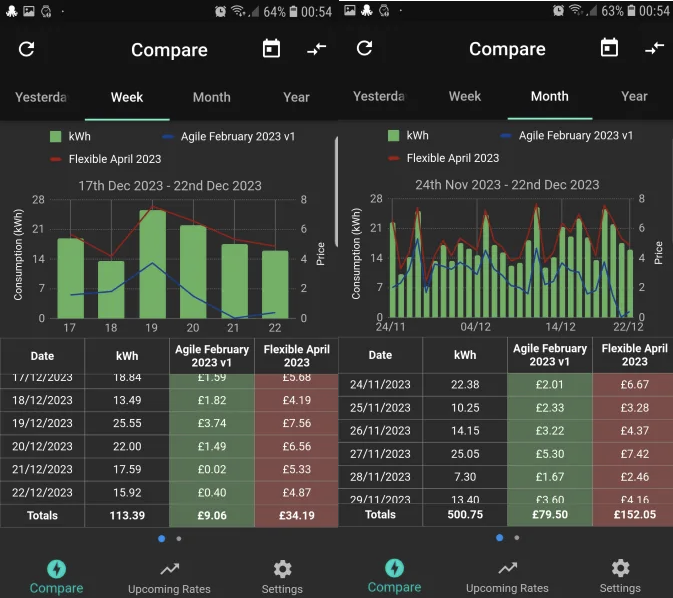The height and width of the screenshot is (598, 673).
Task: Tap swap tariffs arrows icon on left screen
Action: [317, 49]
